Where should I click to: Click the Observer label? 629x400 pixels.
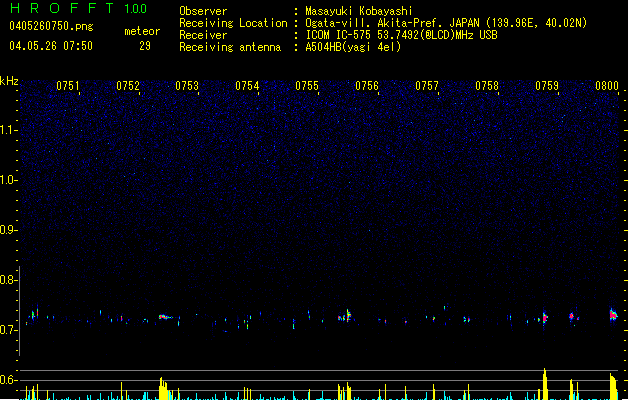tap(203, 11)
